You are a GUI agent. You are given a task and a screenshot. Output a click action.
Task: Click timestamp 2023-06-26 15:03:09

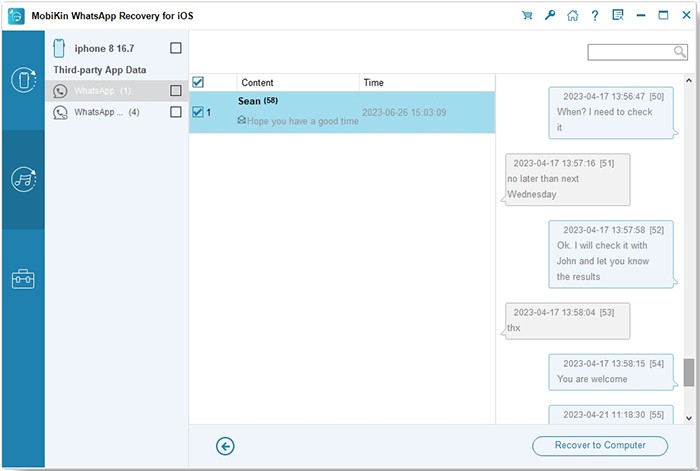[x=404, y=113]
